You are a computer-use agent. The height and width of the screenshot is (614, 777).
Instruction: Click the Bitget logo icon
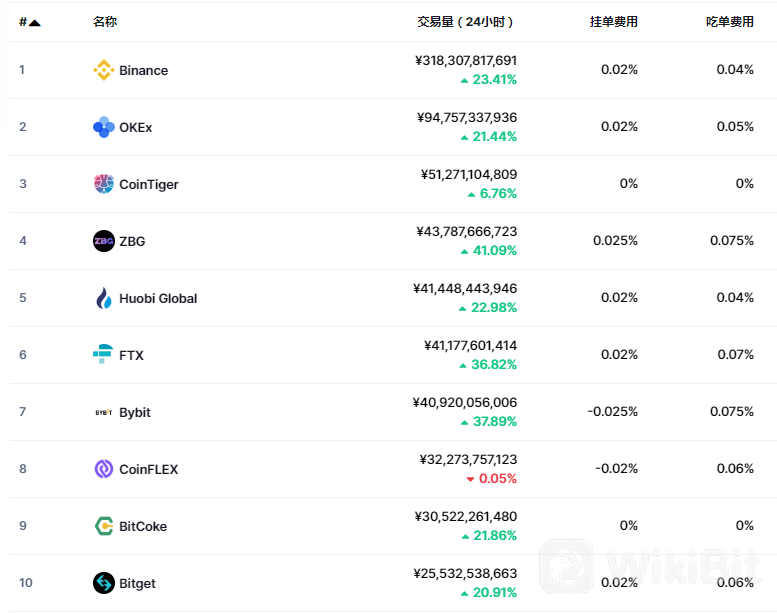104,583
